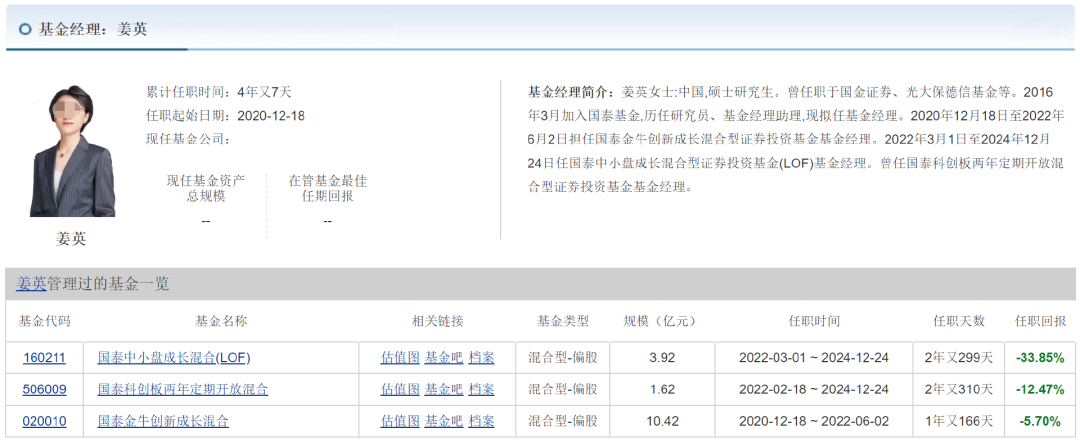The height and width of the screenshot is (442, 1080).
Task: Click the 1年又166天 tenure days cell
Action: pos(959,421)
